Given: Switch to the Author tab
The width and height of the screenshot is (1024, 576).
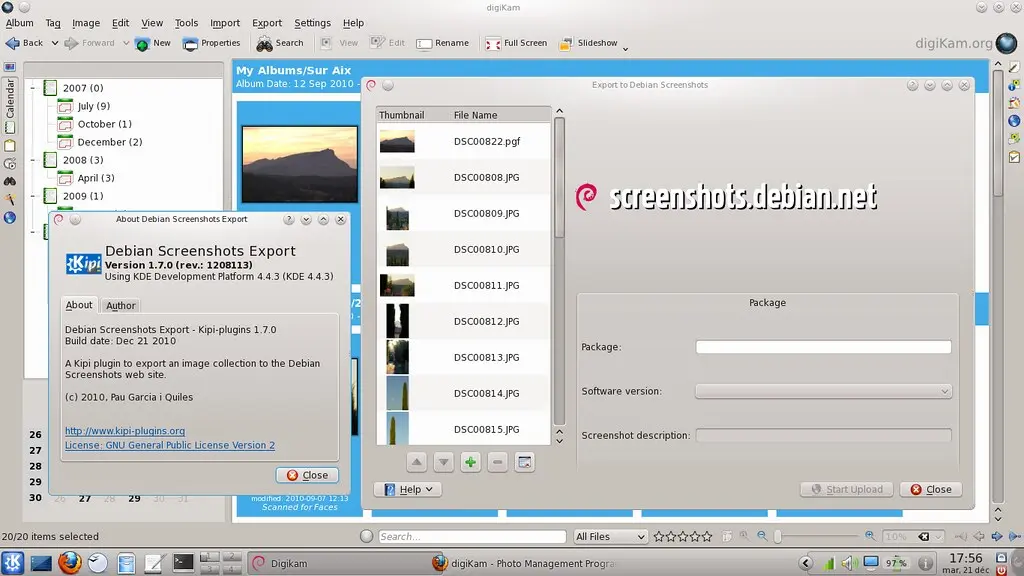Looking at the screenshot, I should pos(120,305).
